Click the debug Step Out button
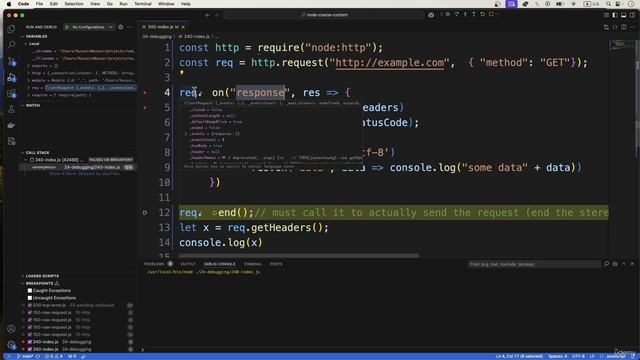This screenshot has height=360, width=640. tap(473, 14)
